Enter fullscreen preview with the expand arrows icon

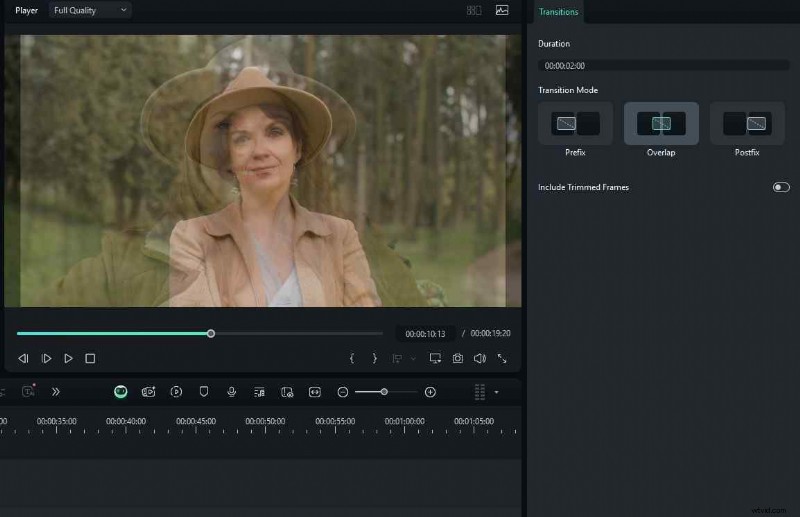[502, 358]
